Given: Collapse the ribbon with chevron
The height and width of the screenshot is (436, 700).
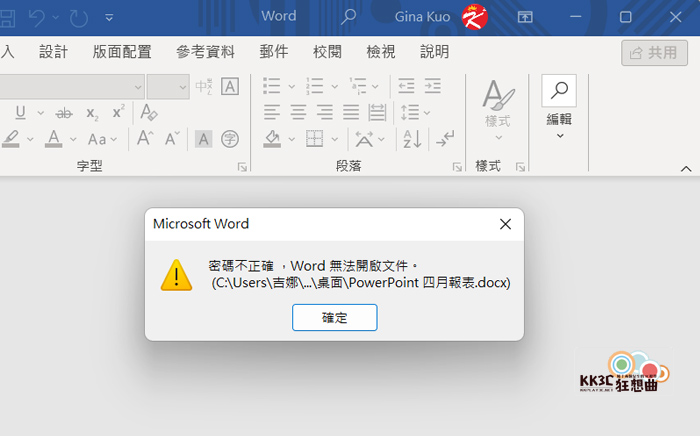Looking at the screenshot, I should pos(686,169).
